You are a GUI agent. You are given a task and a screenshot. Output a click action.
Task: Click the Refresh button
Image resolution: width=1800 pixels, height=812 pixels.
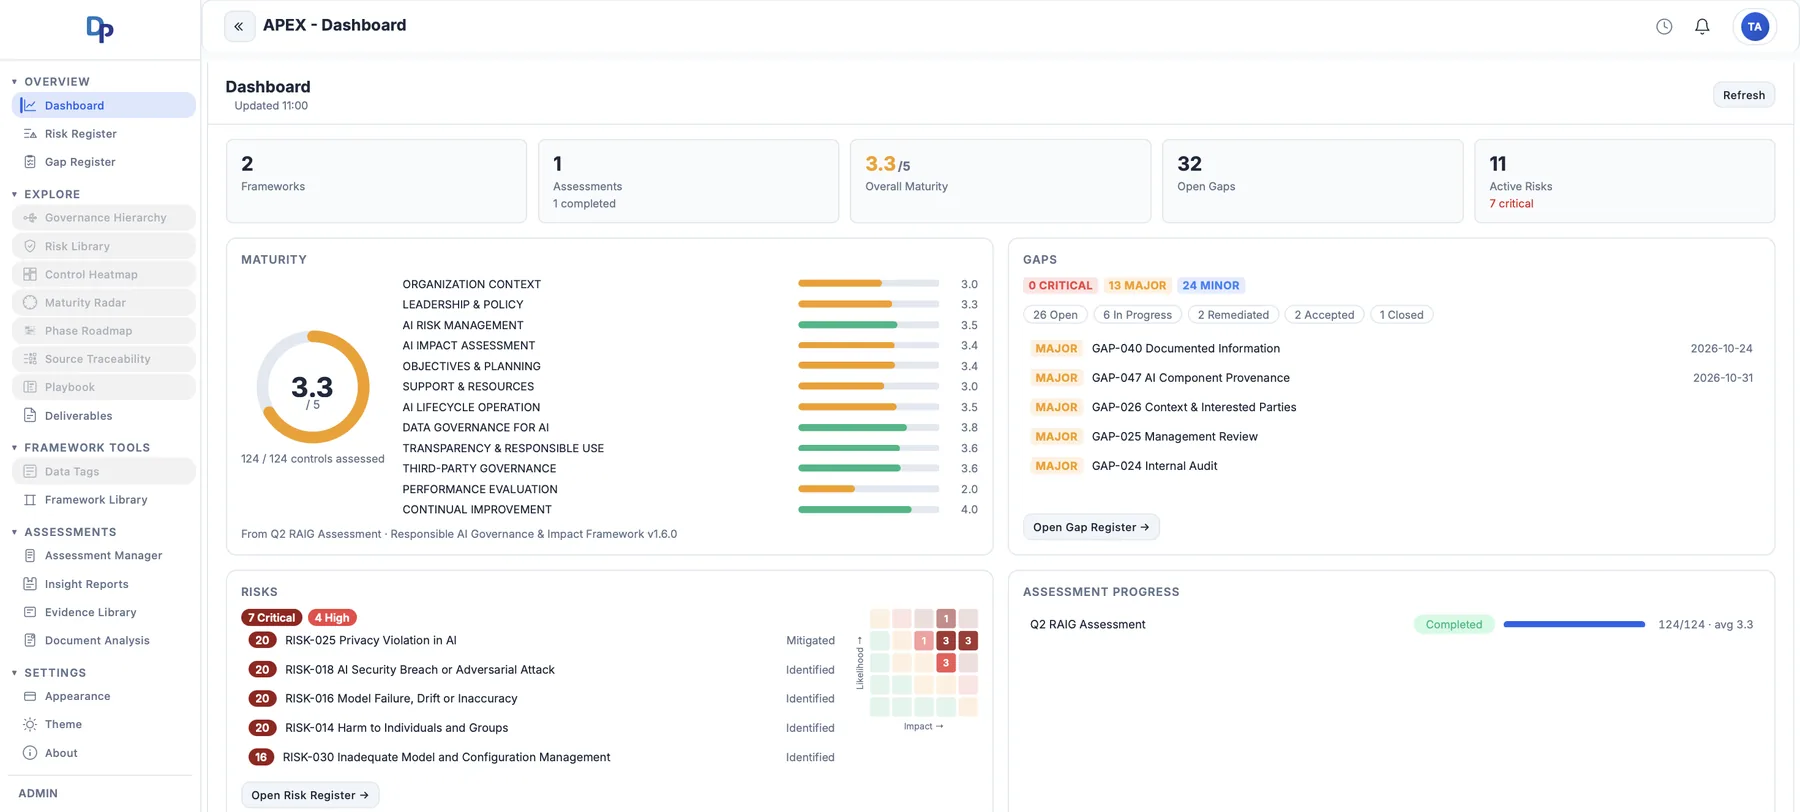pyautogui.click(x=1744, y=95)
